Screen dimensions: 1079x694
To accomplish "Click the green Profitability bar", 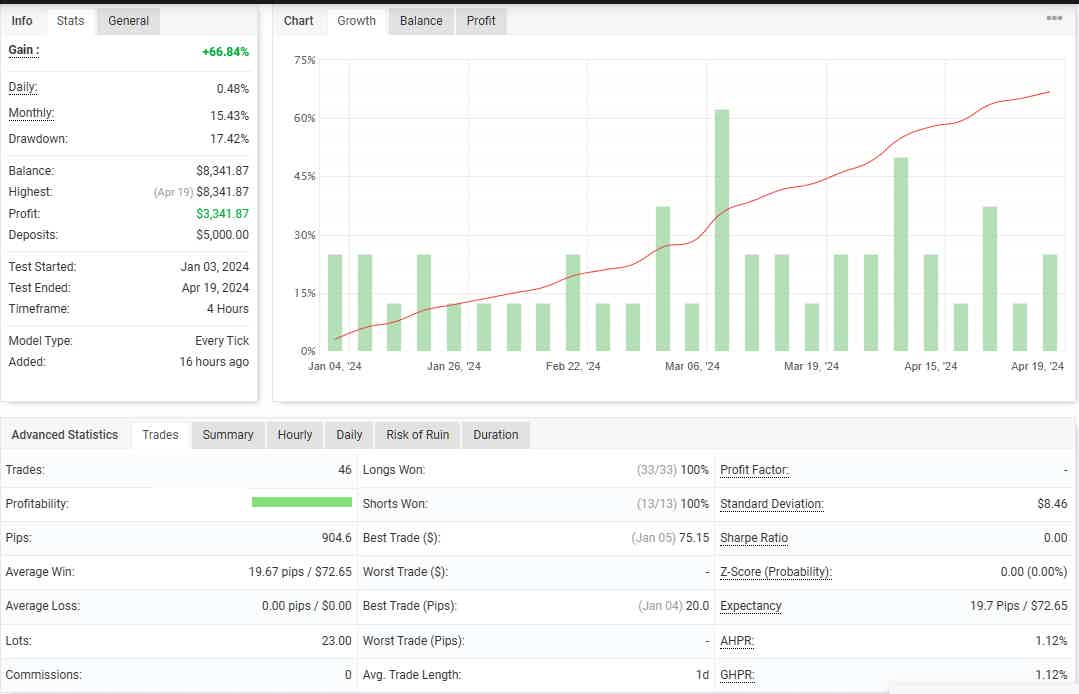I will [x=302, y=502].
